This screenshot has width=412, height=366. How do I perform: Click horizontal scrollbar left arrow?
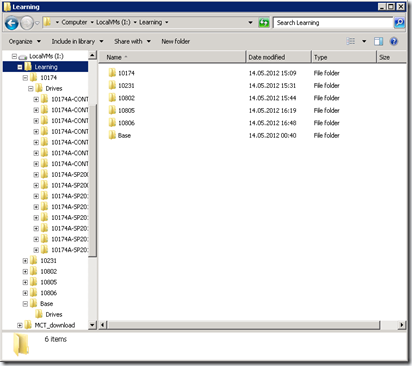[x=103, y=325]
